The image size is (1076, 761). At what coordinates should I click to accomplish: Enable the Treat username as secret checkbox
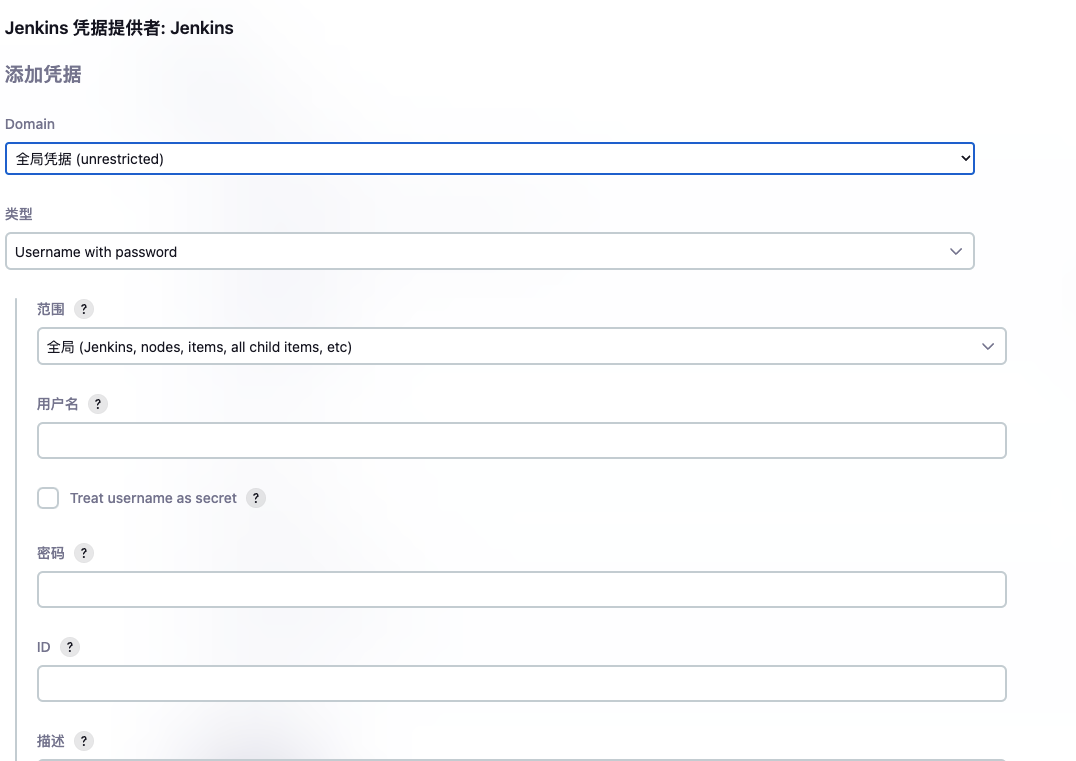pos(48,498)
